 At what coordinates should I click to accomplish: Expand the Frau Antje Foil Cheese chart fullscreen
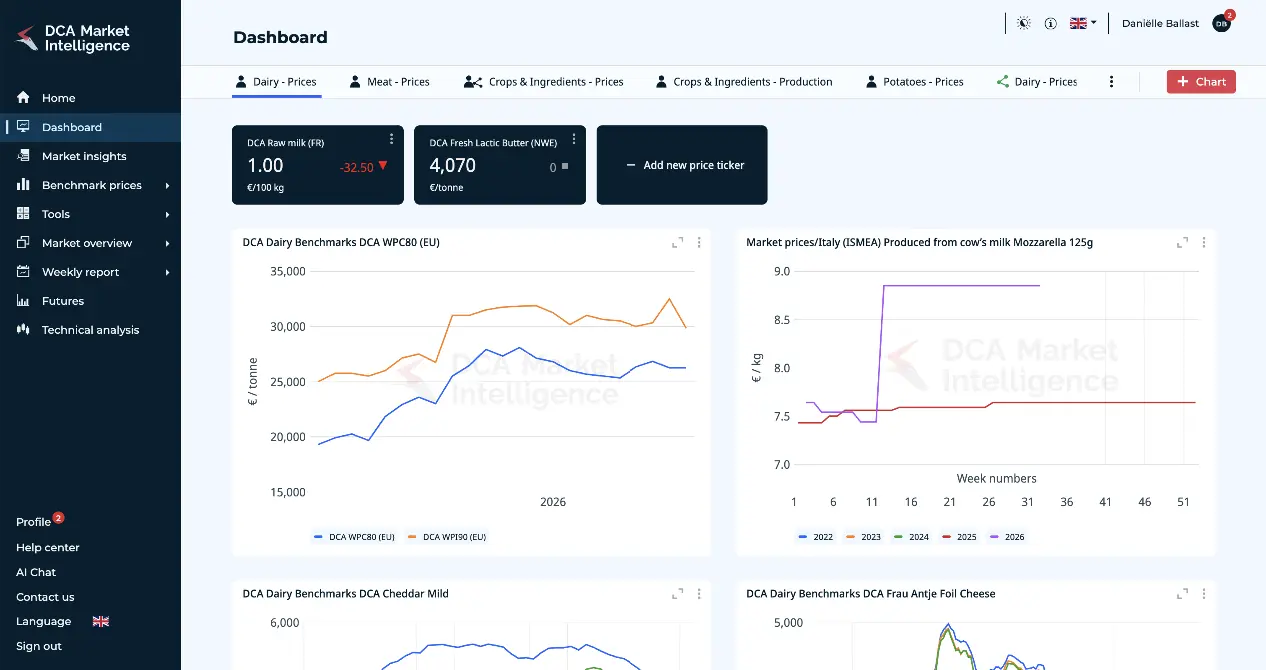point(1183,594)
